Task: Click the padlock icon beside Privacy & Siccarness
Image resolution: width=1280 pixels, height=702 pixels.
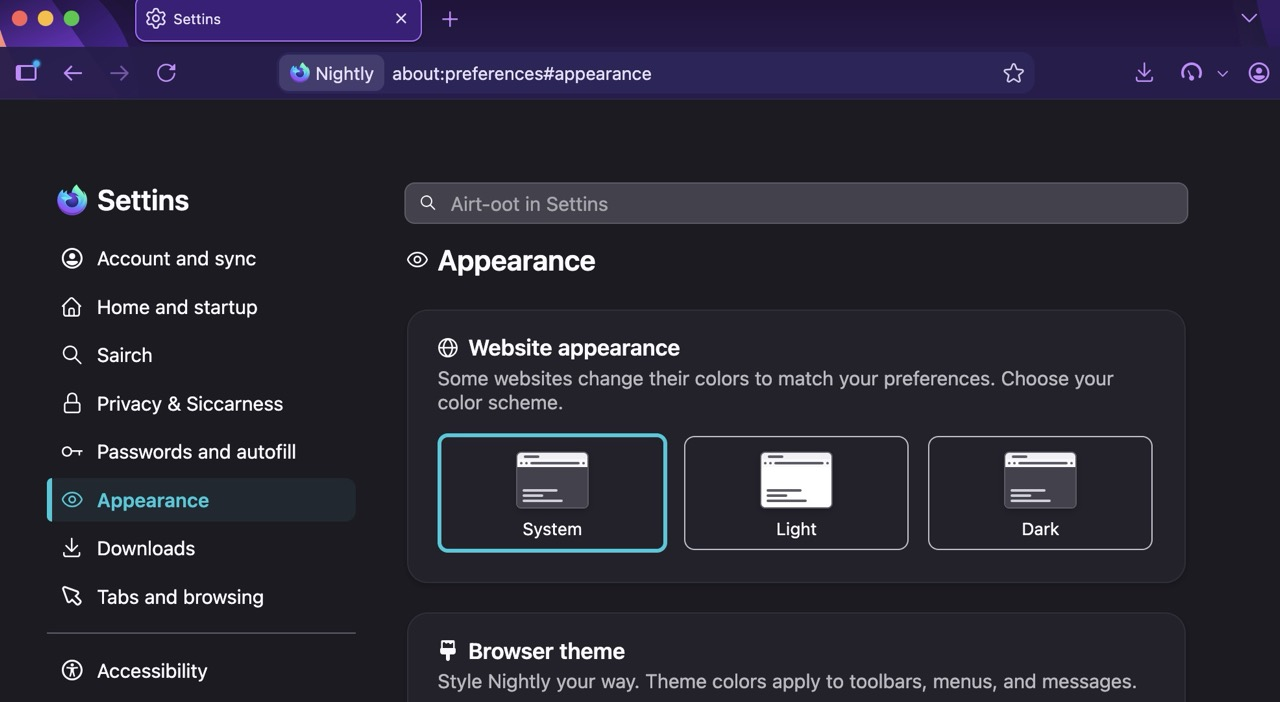Action: pyautogui.click(x=72, y=404)
